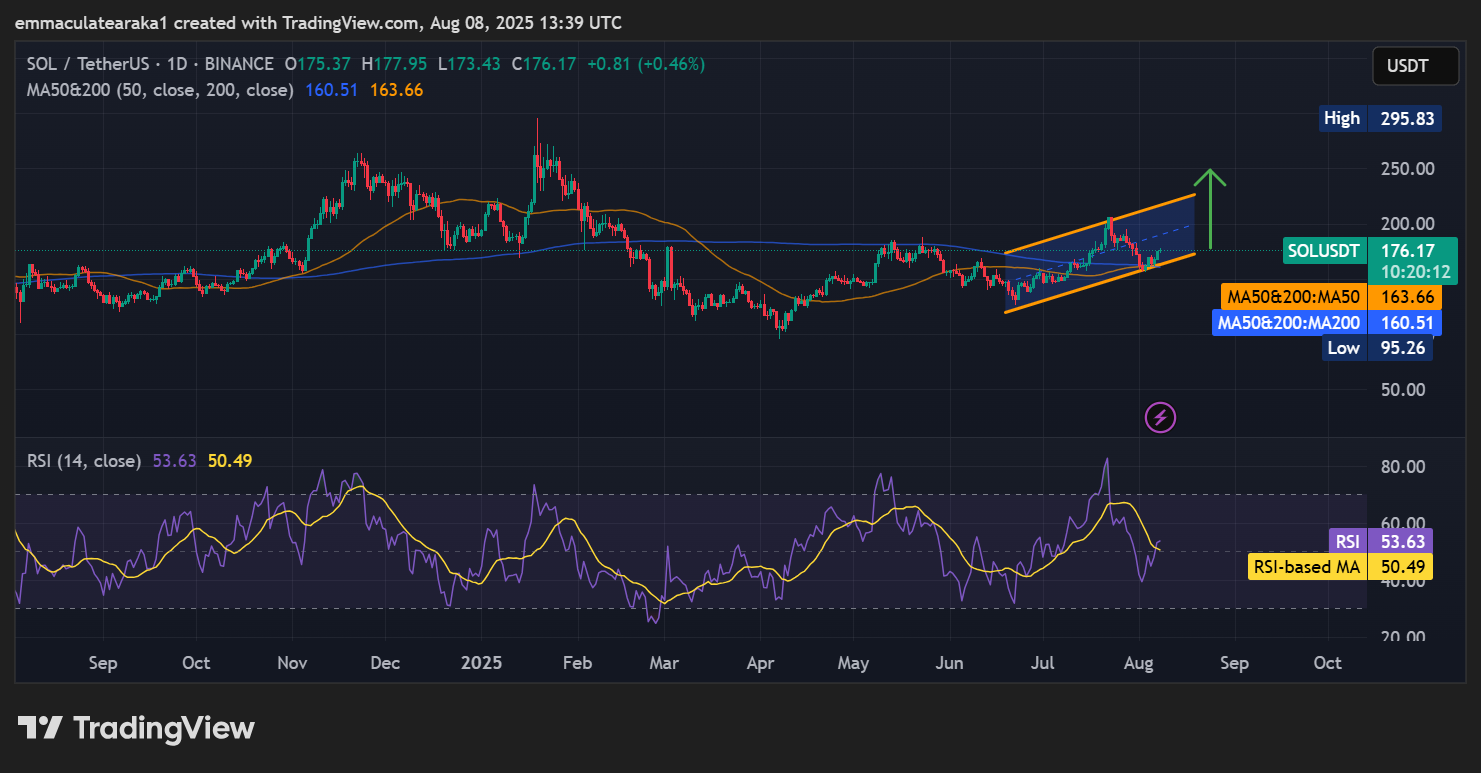Click the BINANCE exchange label
The width and height of the screenshot is (1481, 773).
tap(237, 64)
